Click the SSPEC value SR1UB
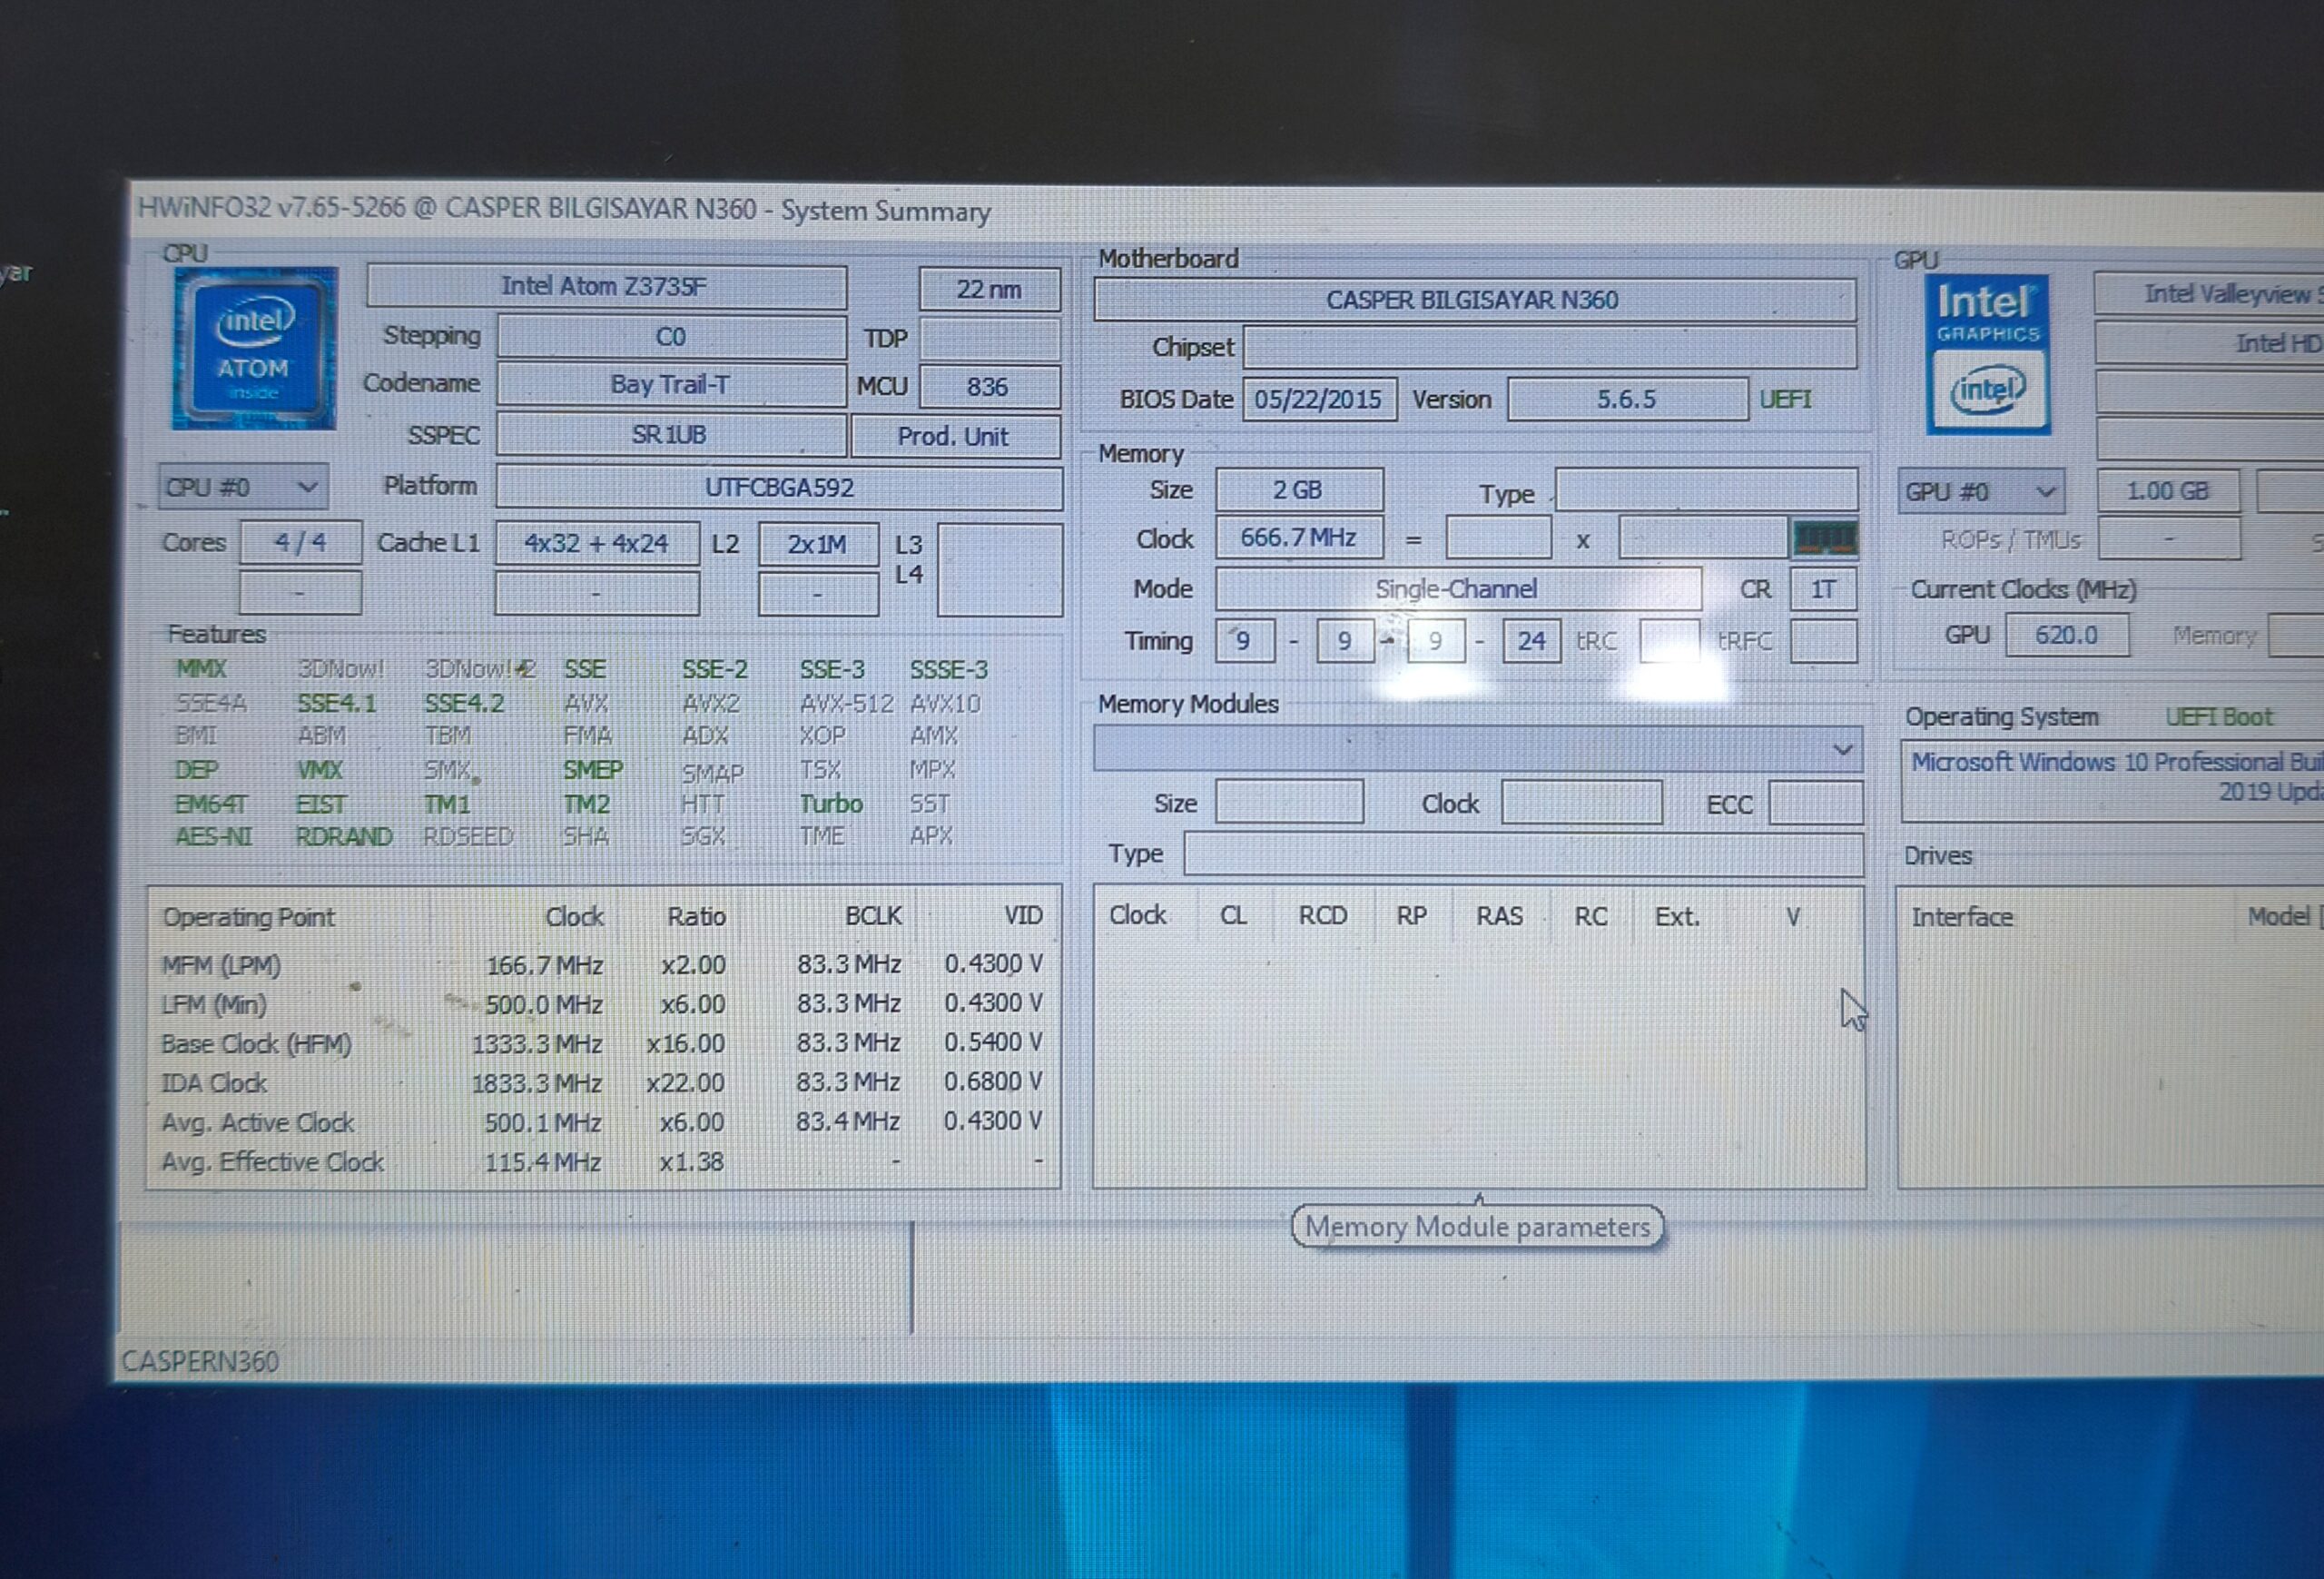 (671, 435)
